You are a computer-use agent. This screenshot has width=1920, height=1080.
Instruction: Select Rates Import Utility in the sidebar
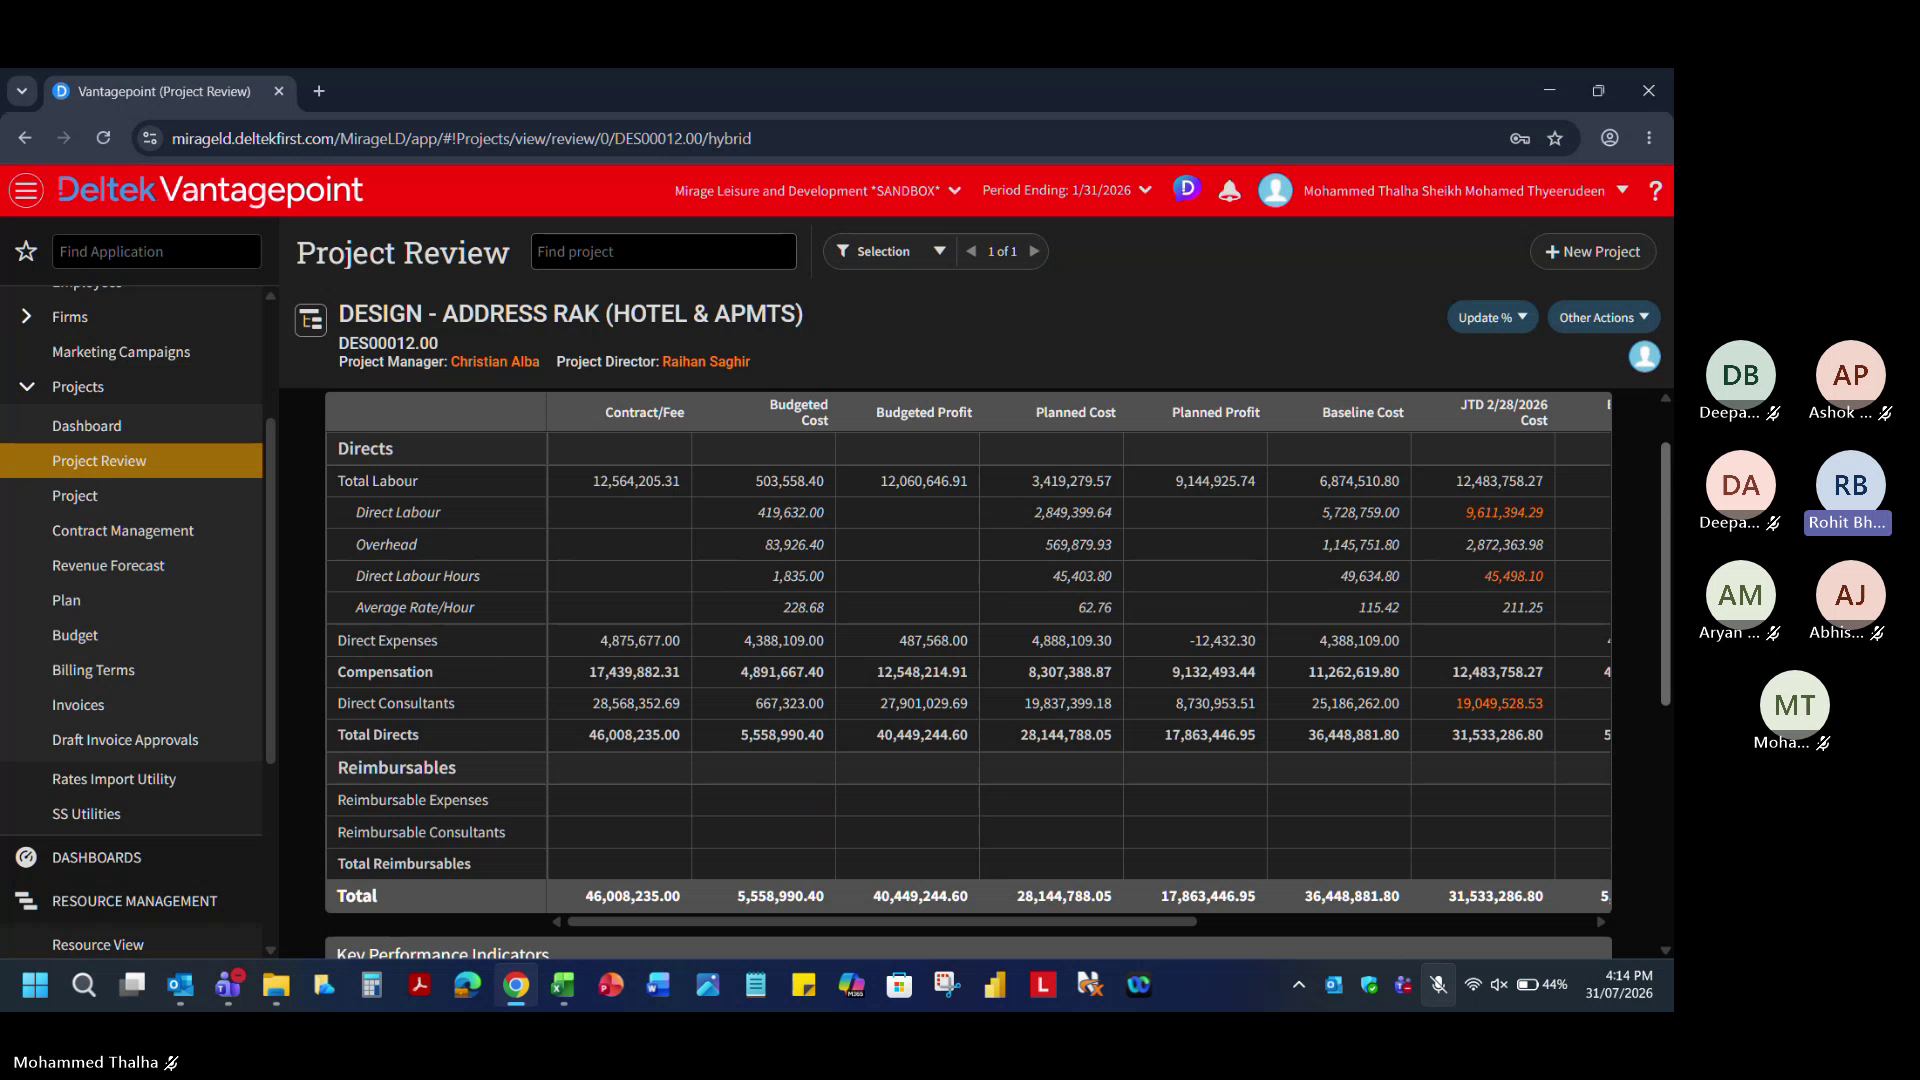114,779
